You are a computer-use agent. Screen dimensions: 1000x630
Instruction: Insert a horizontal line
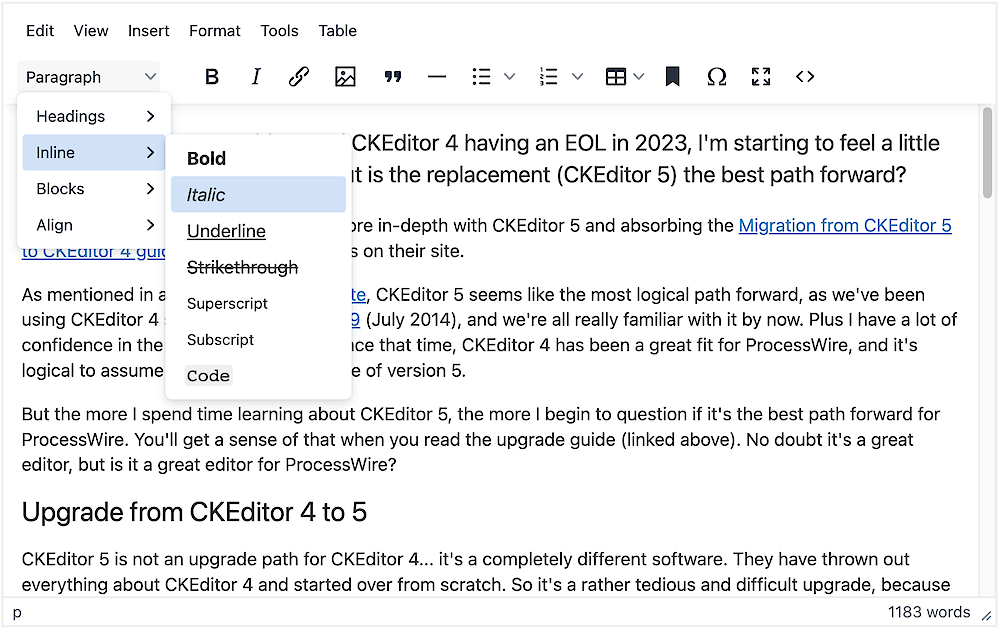(x=437, y=77)
